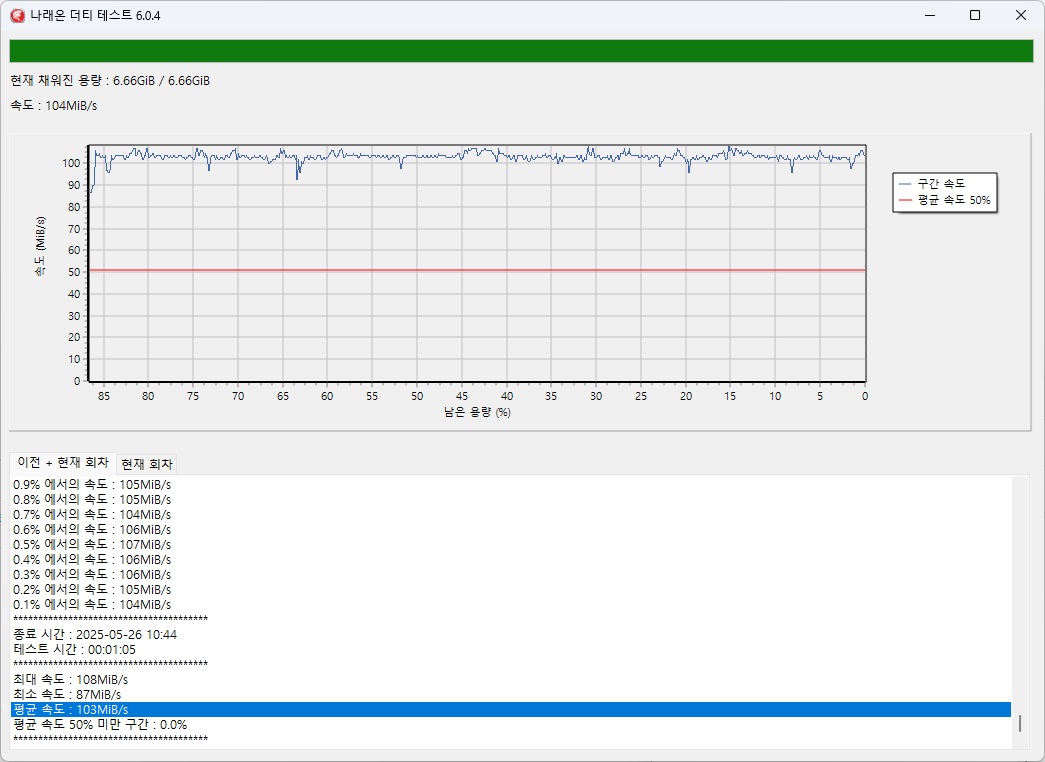The height and width of the screenshot is (762, 1045).
Task: Click the 현재 채워진 용량 status text
Action: point(110,80)
